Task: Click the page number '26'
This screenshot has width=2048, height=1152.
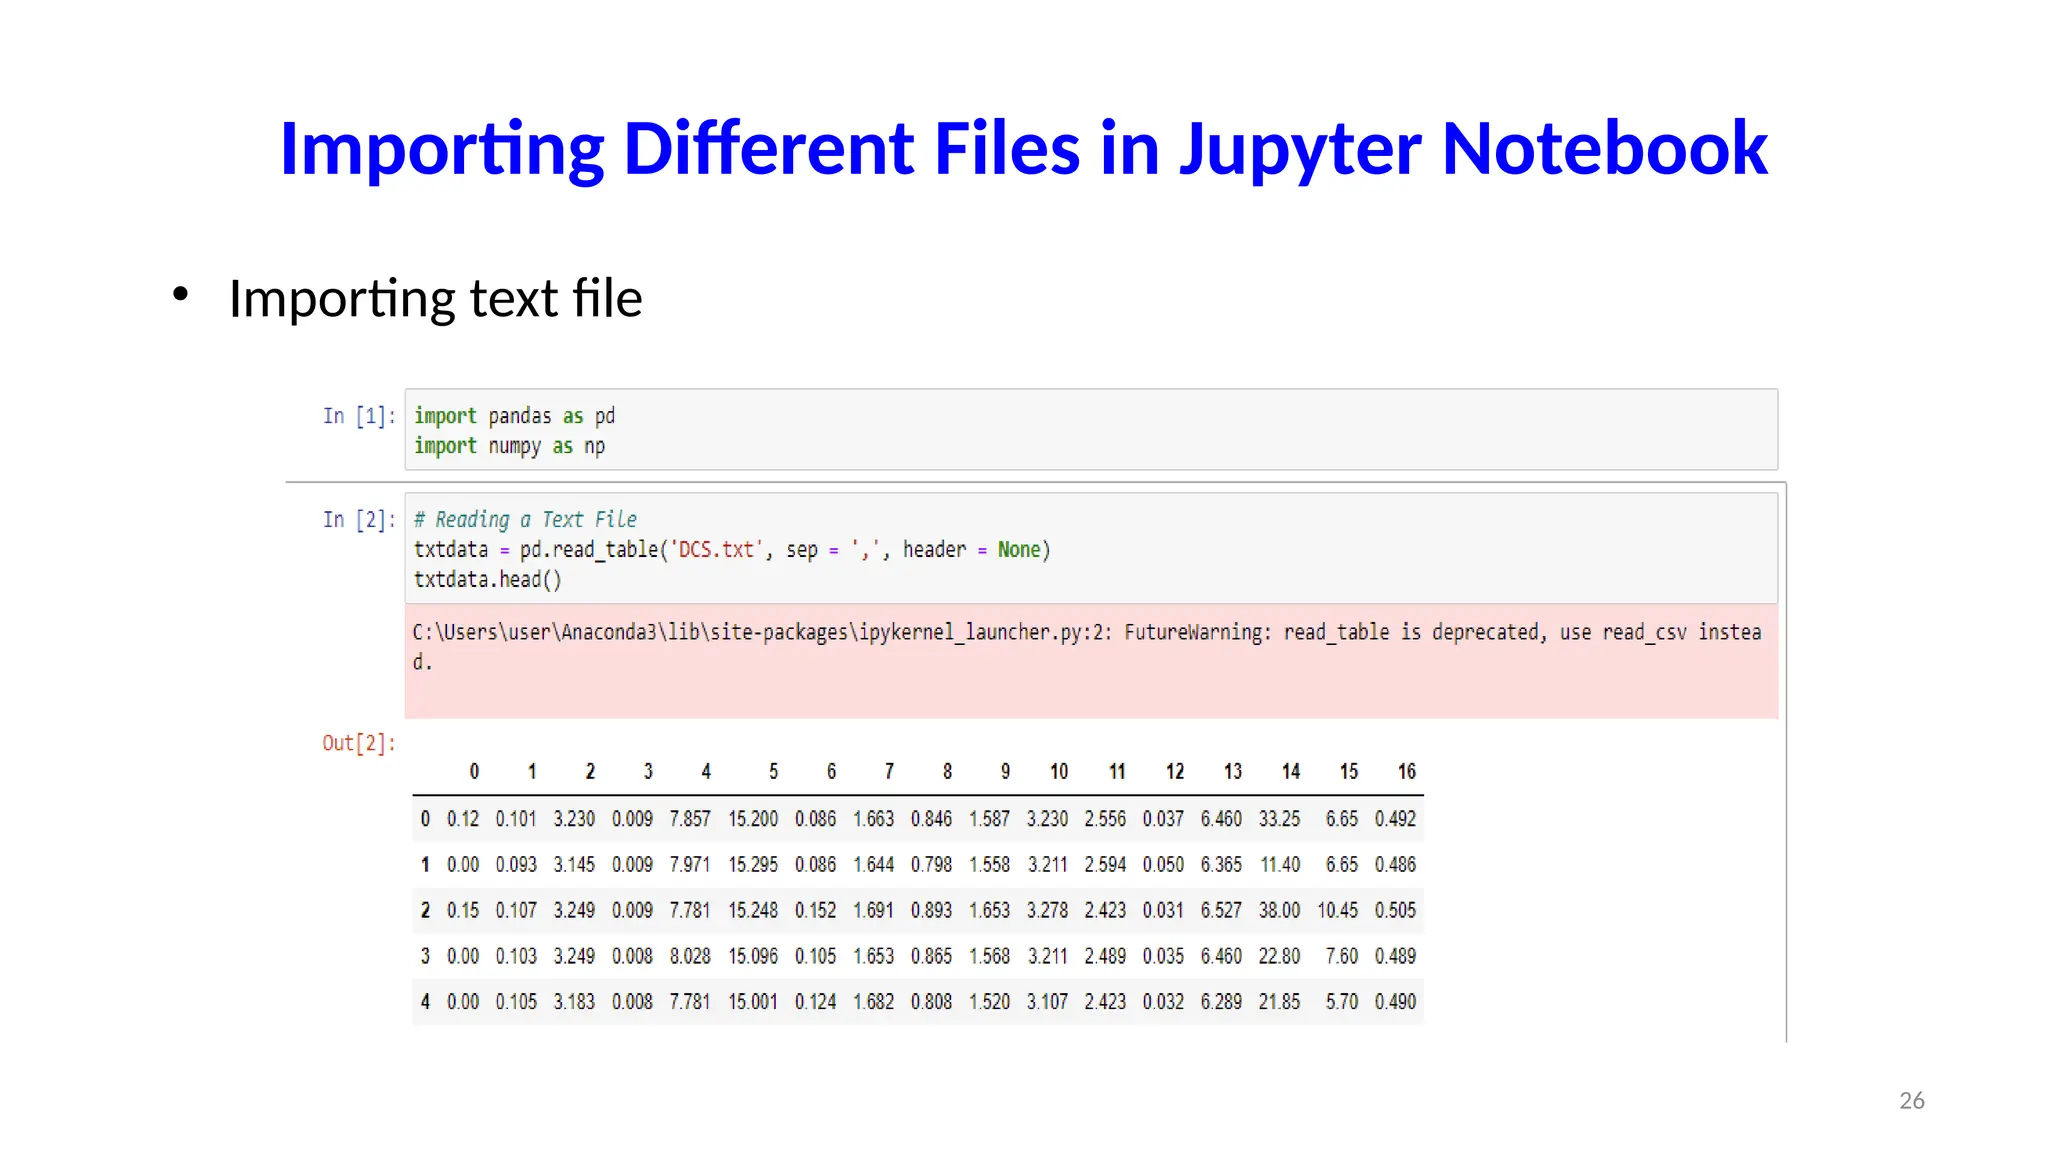Action: pos(1912,1101)
